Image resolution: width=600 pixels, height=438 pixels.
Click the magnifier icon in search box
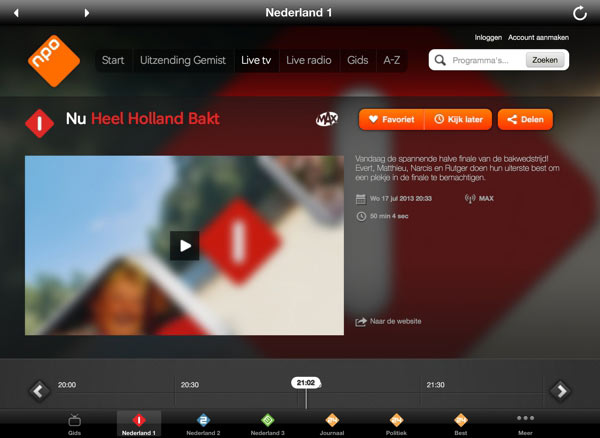pos(440,60)
